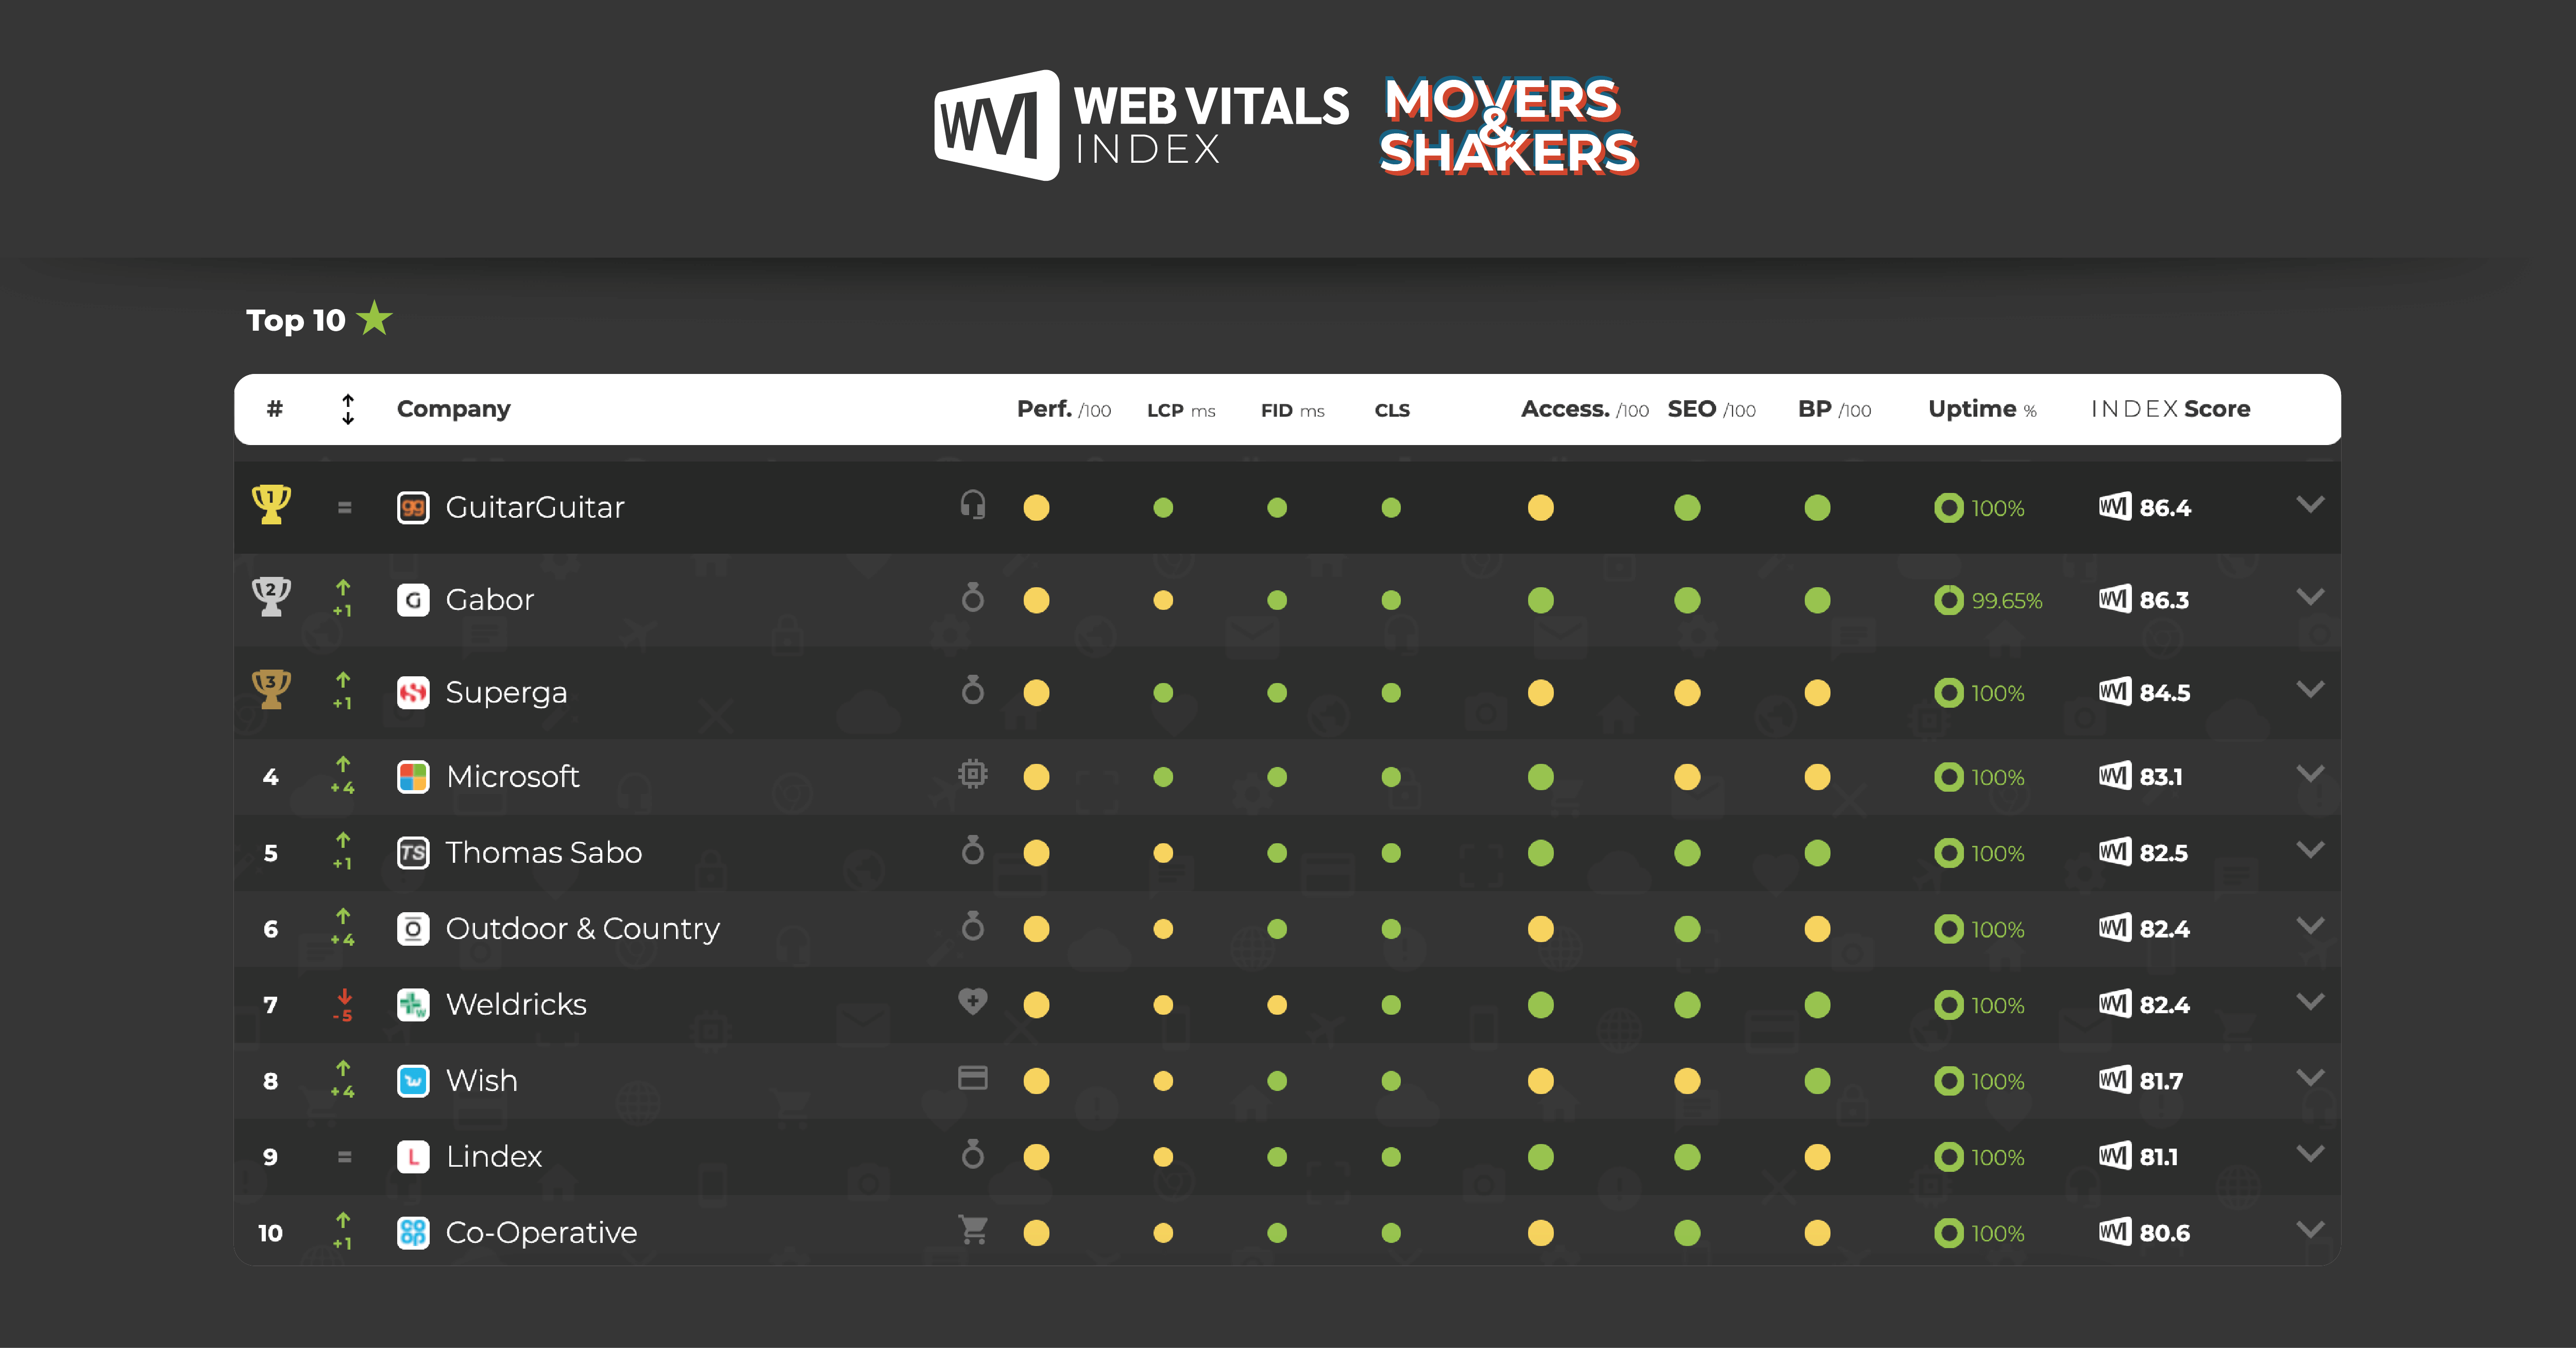Sort by the Uptime % column header
The width and height of the screenshot is (2576, 1348).
pyautogui.click(x=1982, y=410)
